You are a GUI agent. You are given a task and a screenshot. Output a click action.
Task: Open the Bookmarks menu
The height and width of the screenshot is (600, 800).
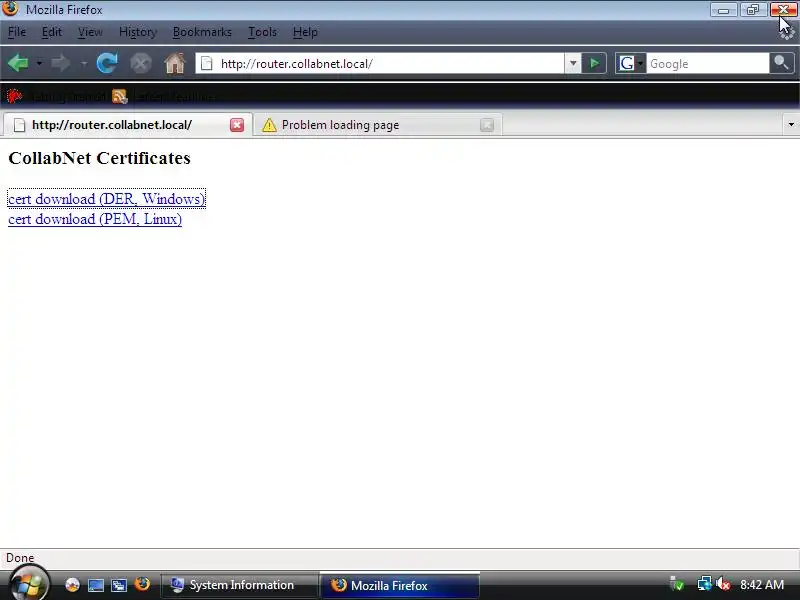click(202, 32)
